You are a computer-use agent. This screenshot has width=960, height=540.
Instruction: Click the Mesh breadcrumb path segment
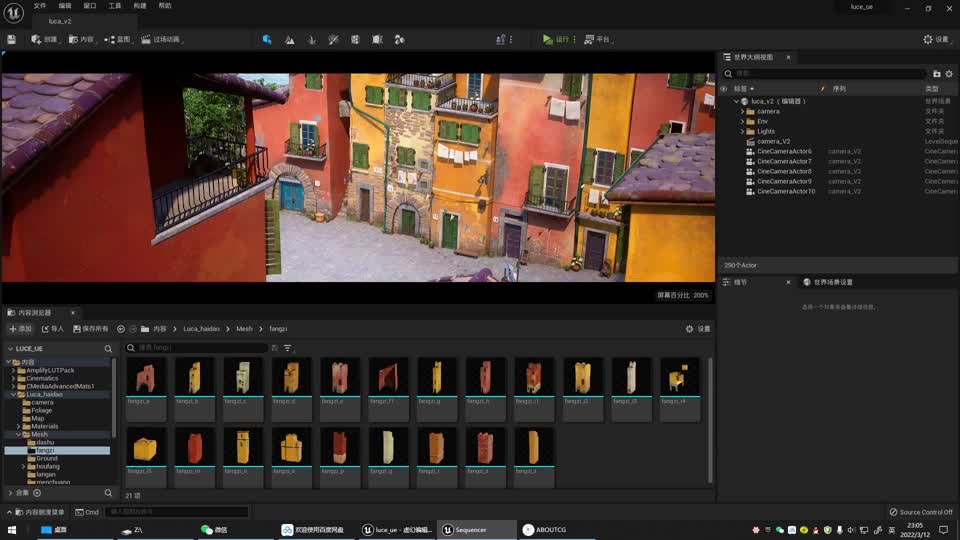coord(244,329)
